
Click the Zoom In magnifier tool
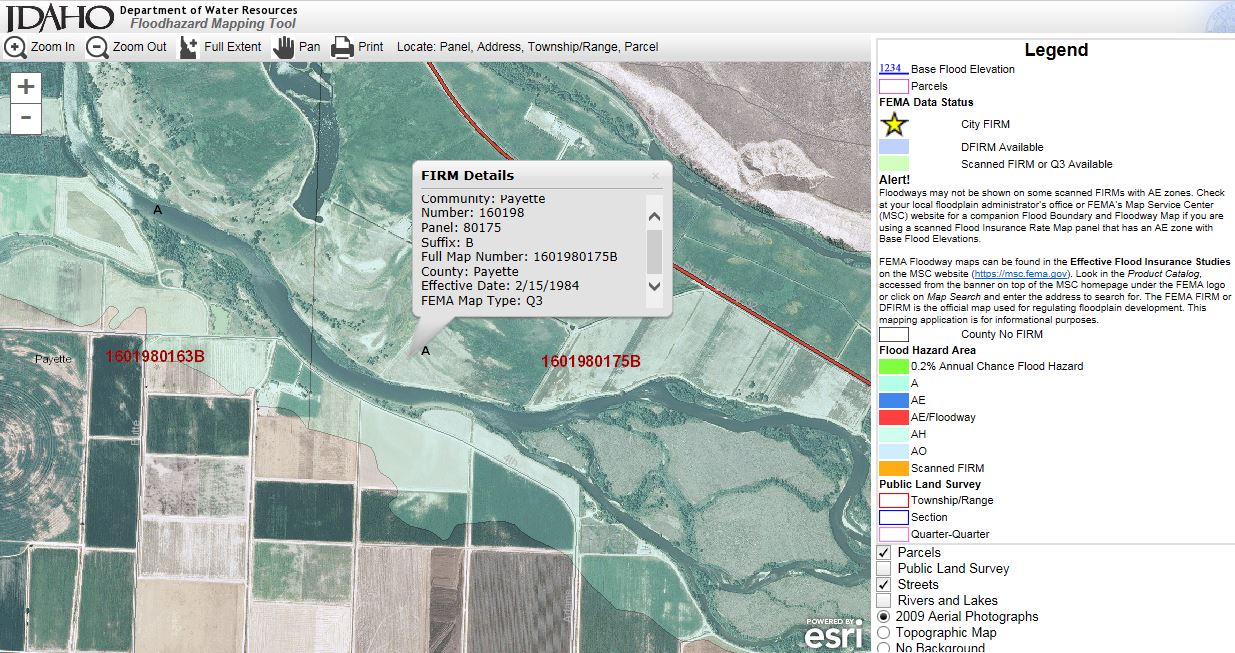[x=17, y=47]
